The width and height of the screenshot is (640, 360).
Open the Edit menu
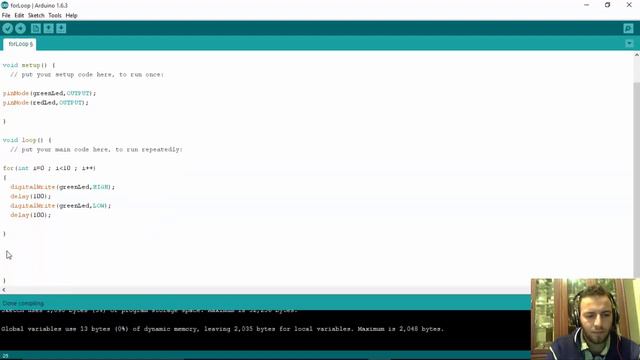pos(19,16)
